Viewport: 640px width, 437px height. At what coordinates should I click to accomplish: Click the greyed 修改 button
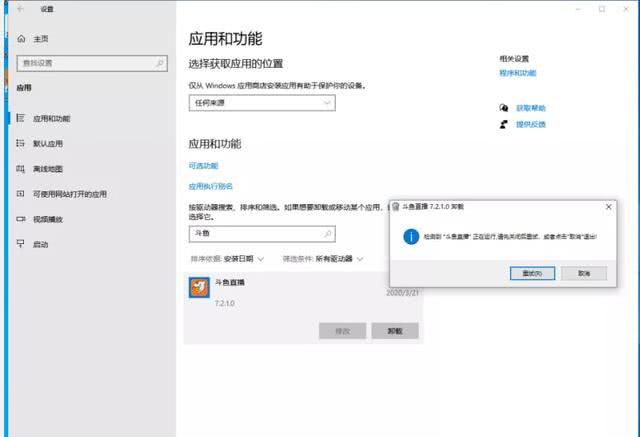click(342, 331)
